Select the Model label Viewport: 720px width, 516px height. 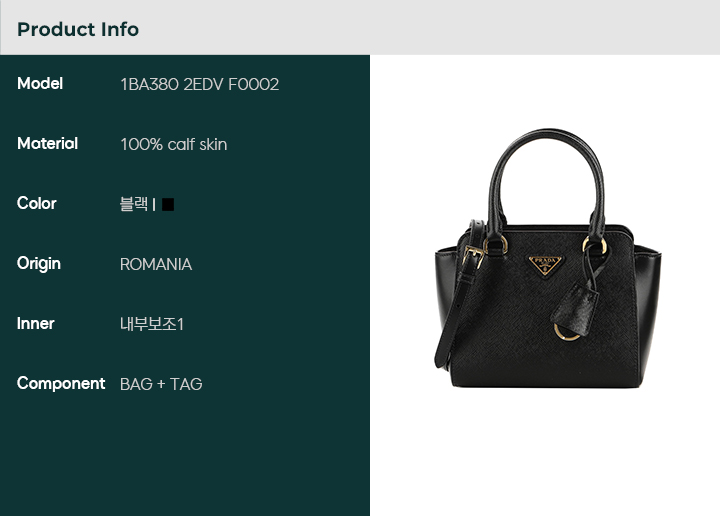pyautogui.click(x=40, y=84)
